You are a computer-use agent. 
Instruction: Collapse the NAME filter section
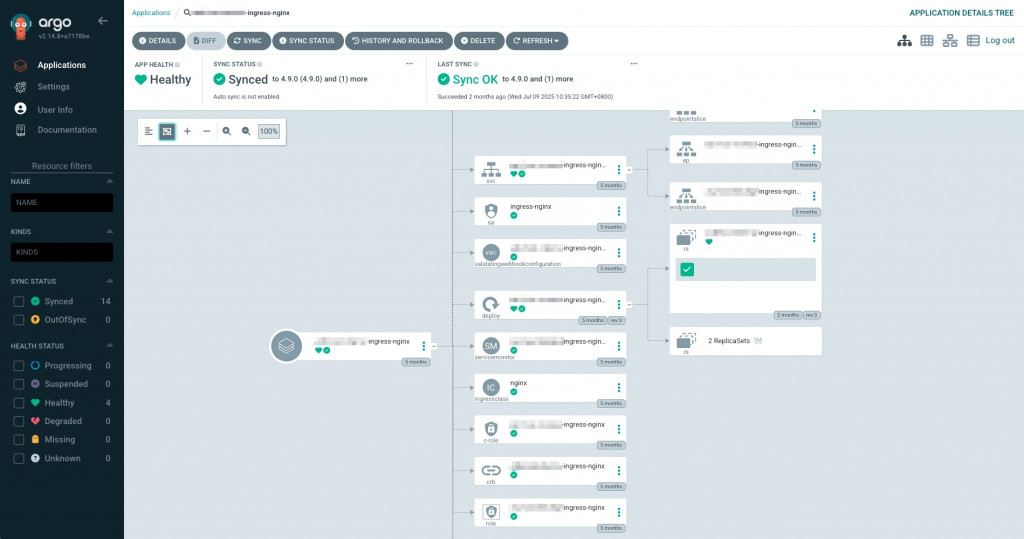[x=109, y=182]
